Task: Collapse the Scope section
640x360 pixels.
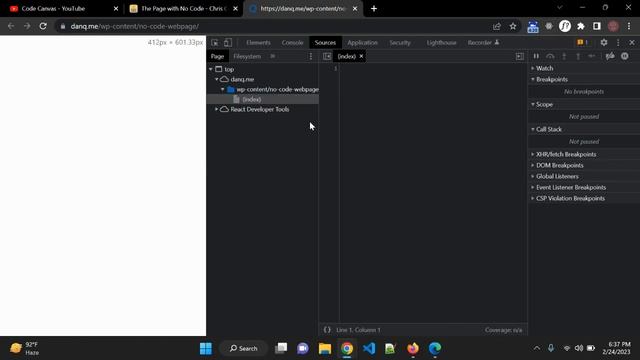Action: coord(544,104)
